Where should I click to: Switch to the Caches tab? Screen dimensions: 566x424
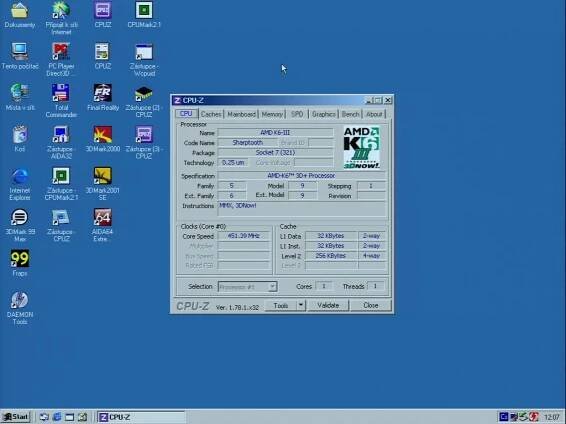pyautogui.click(x=211, y=114)
